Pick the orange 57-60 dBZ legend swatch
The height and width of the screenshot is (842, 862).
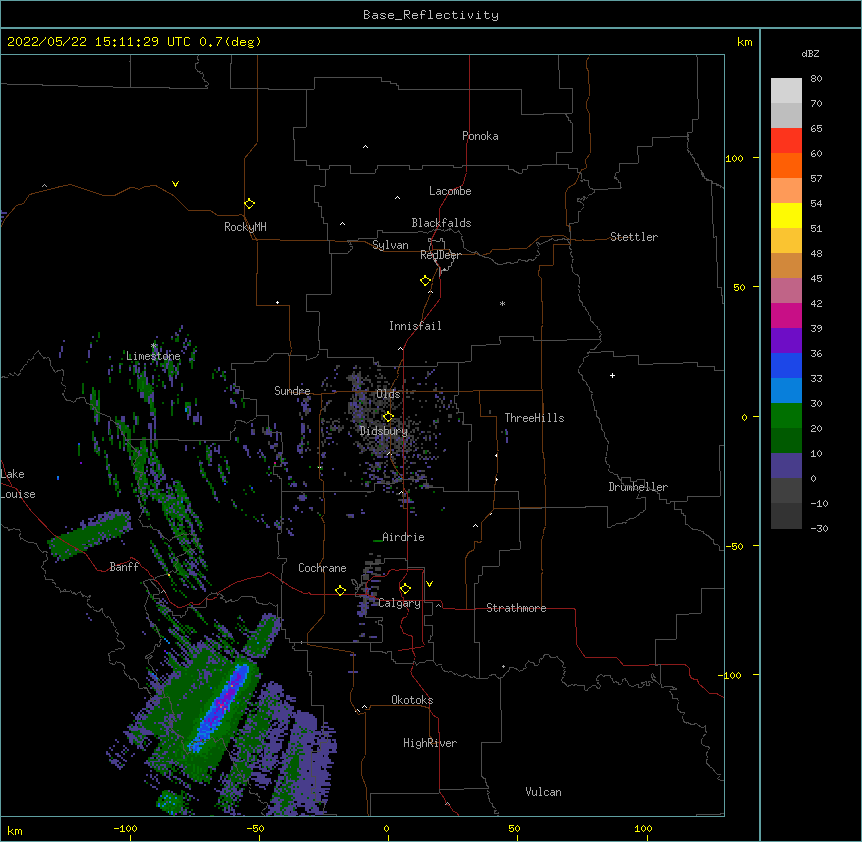tap(786, 165)
